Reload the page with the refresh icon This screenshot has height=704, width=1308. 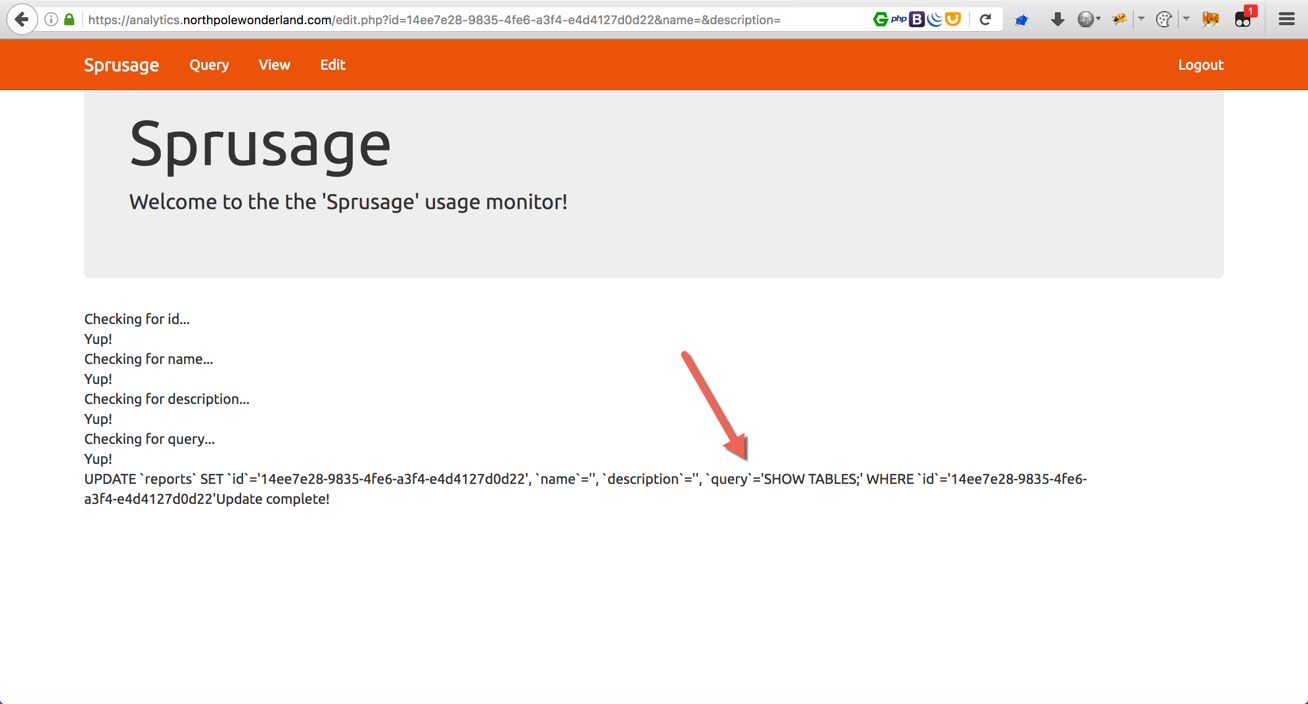click(985, 19)
